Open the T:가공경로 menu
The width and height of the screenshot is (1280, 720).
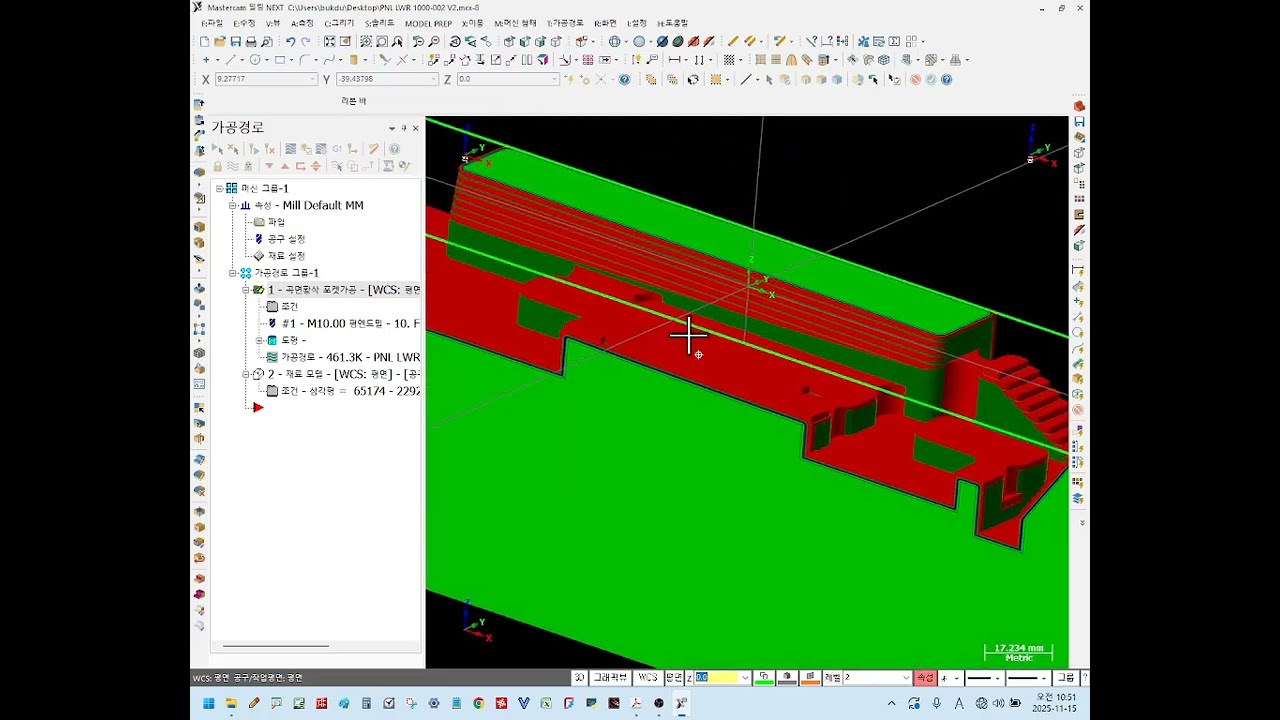point(565,23)
